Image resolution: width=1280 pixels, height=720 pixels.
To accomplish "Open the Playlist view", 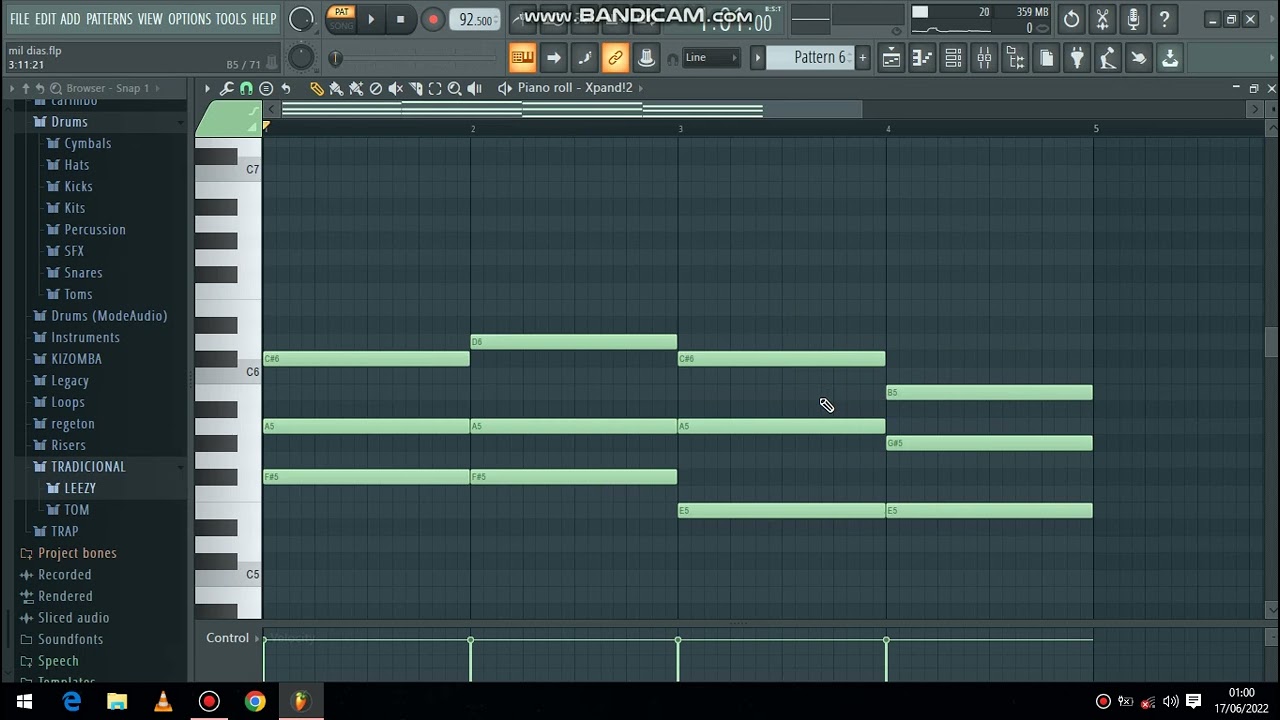I will (x=891, y=58).
